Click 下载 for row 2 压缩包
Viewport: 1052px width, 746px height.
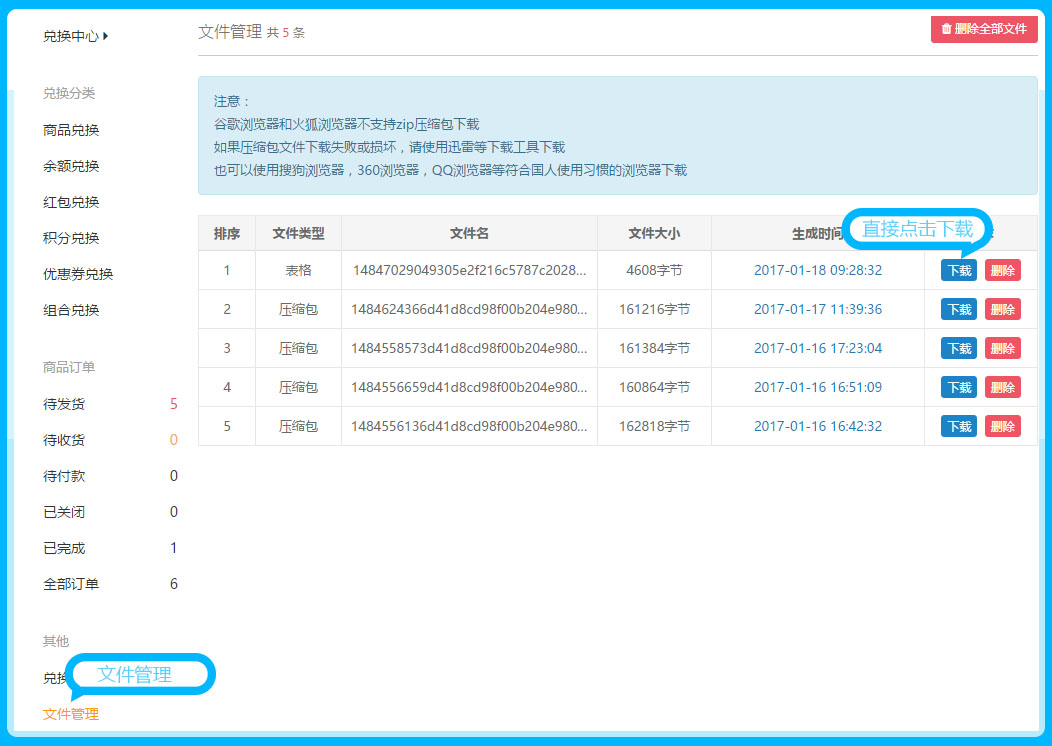coord(958,310)
